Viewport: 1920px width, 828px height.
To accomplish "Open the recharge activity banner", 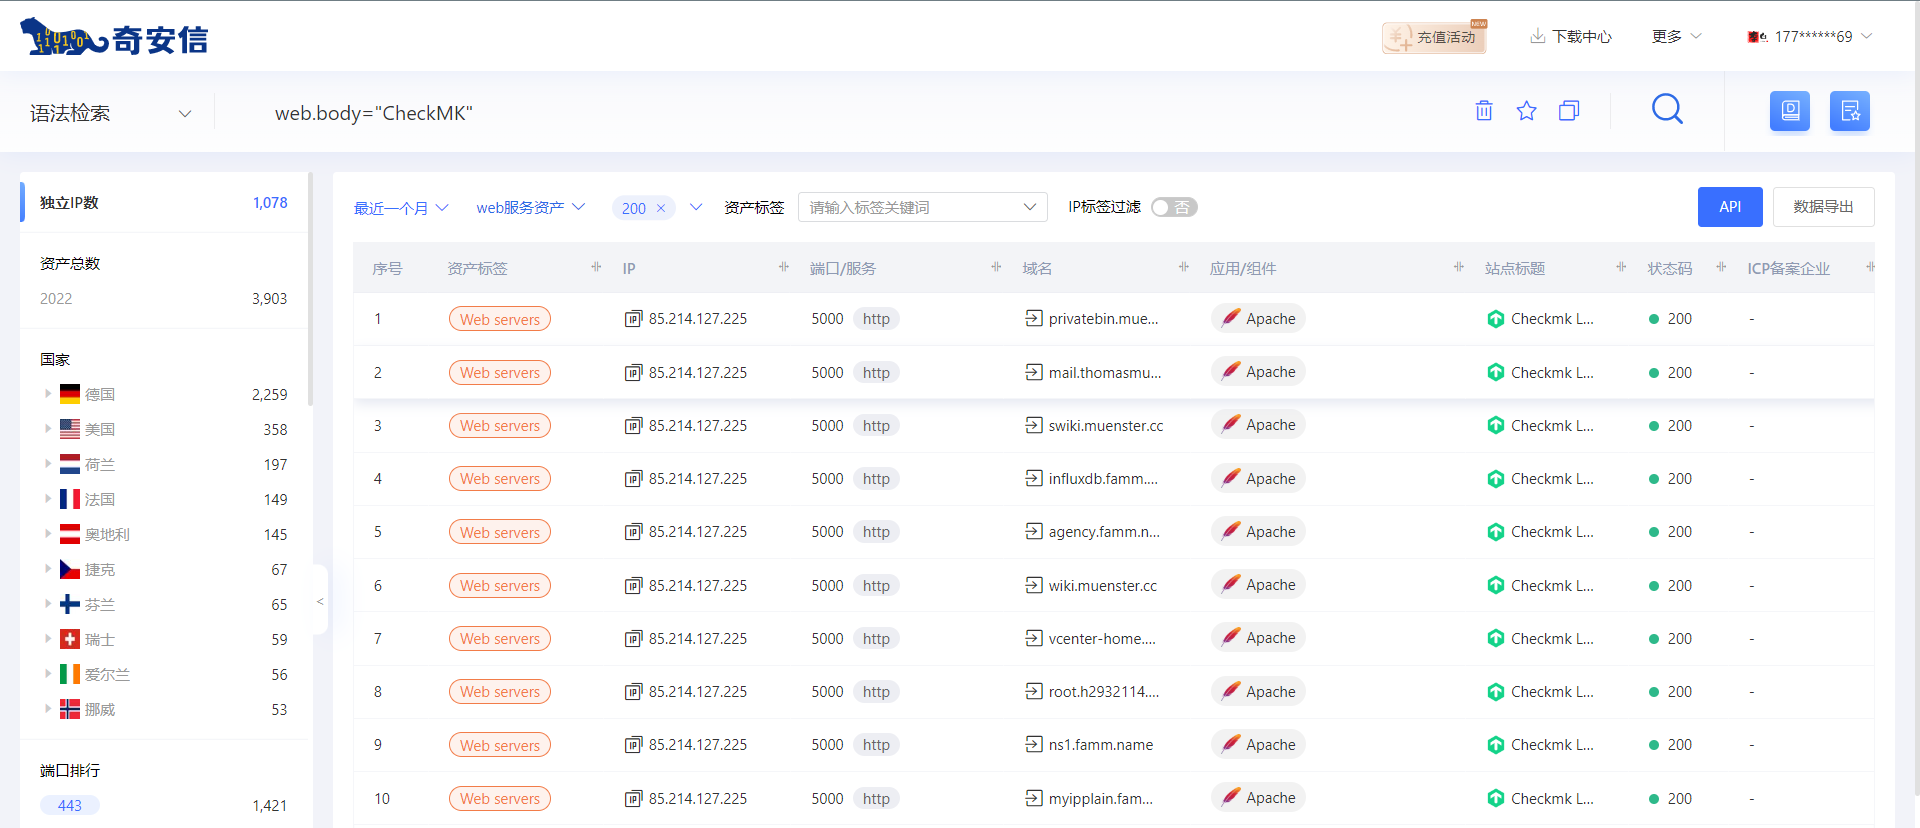I will tap(1434, 37).
